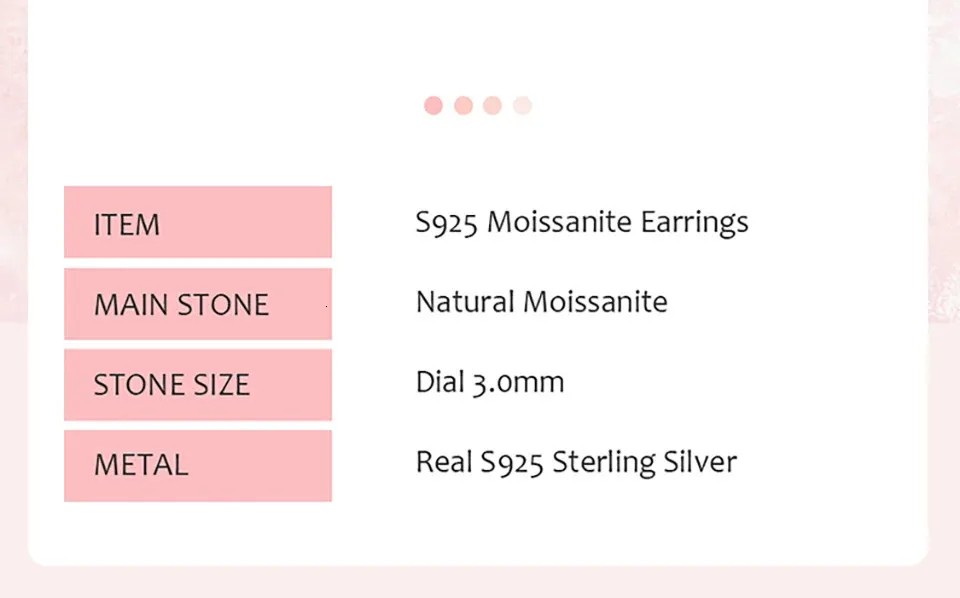Click the first pink pagination dot

tap(433, 106)
